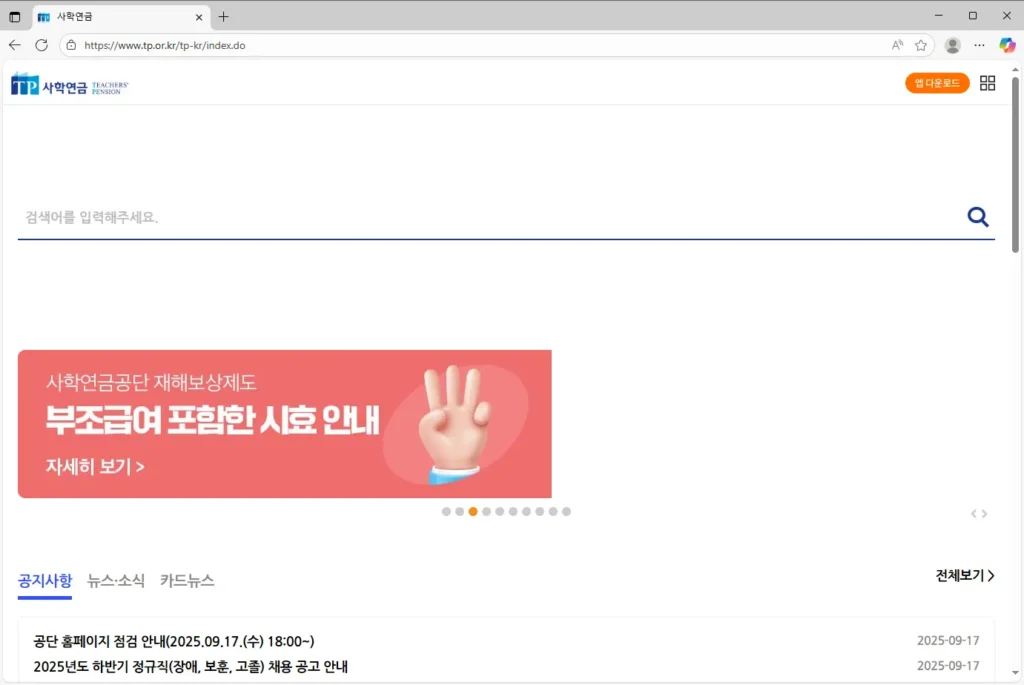Click the read aloud icon in address bar
Viewport: 1024px width, 685px height.
[x=897, y=45]
